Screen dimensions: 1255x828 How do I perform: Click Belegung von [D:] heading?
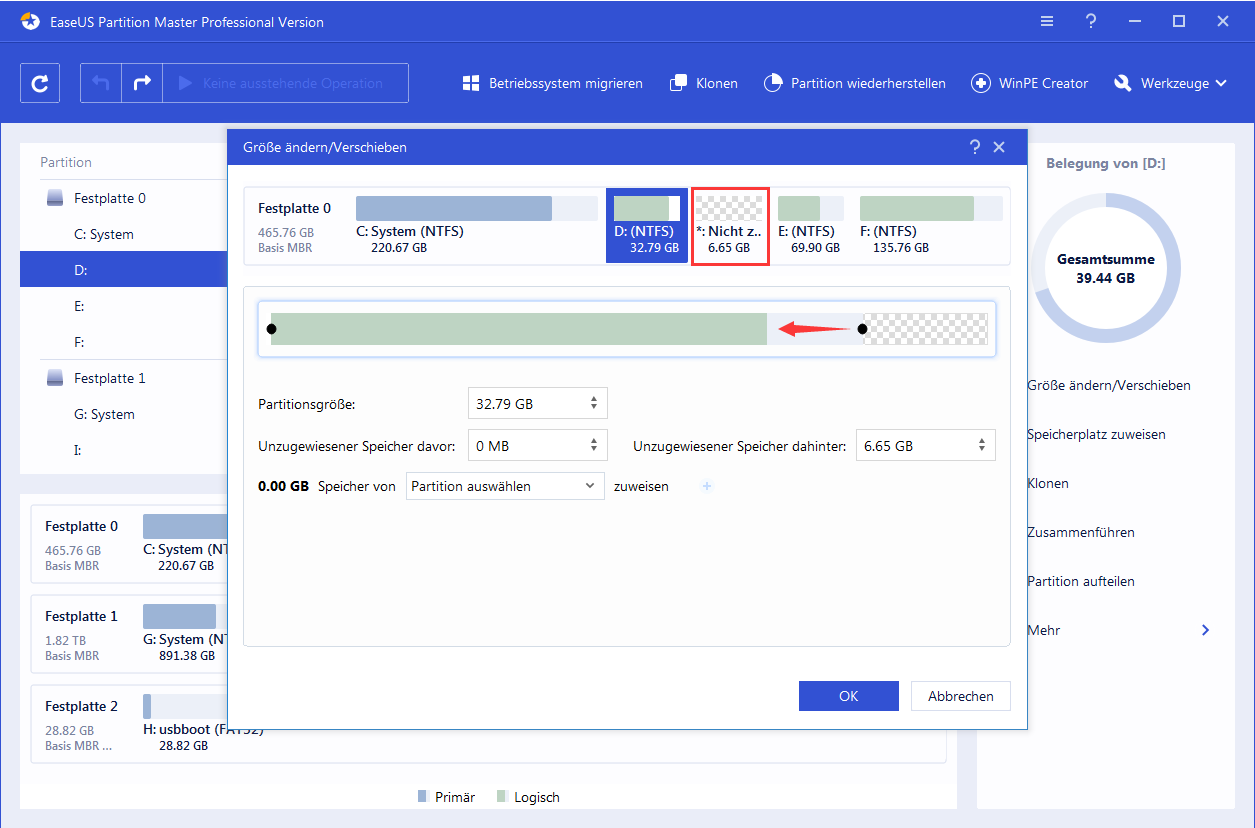pyautogui.click(x=1105, y=163)
